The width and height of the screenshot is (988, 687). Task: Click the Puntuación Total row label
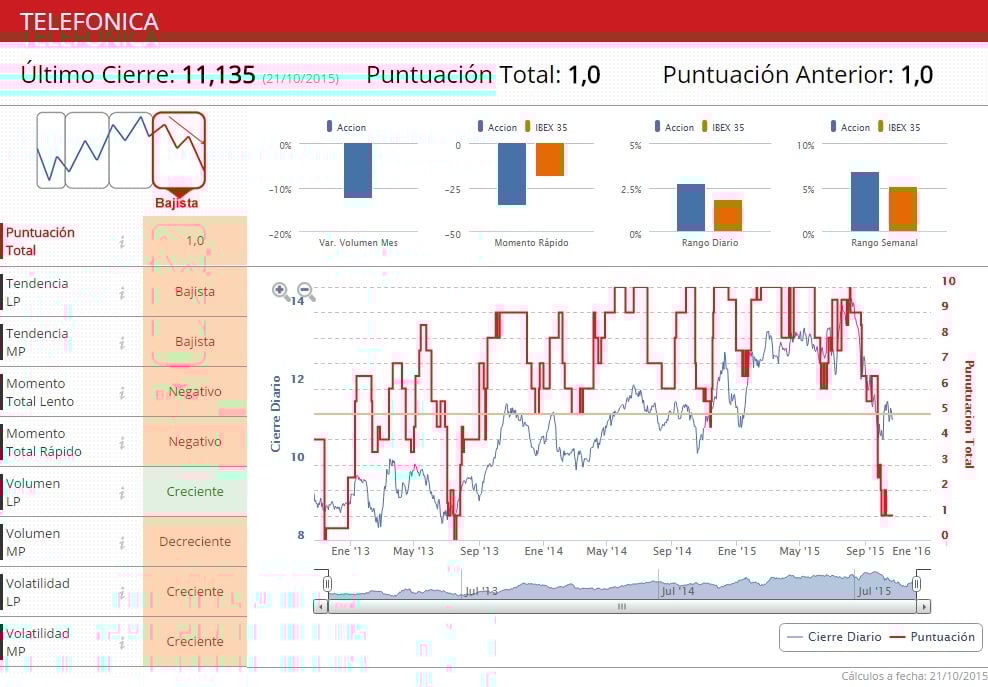coord(40,241)
